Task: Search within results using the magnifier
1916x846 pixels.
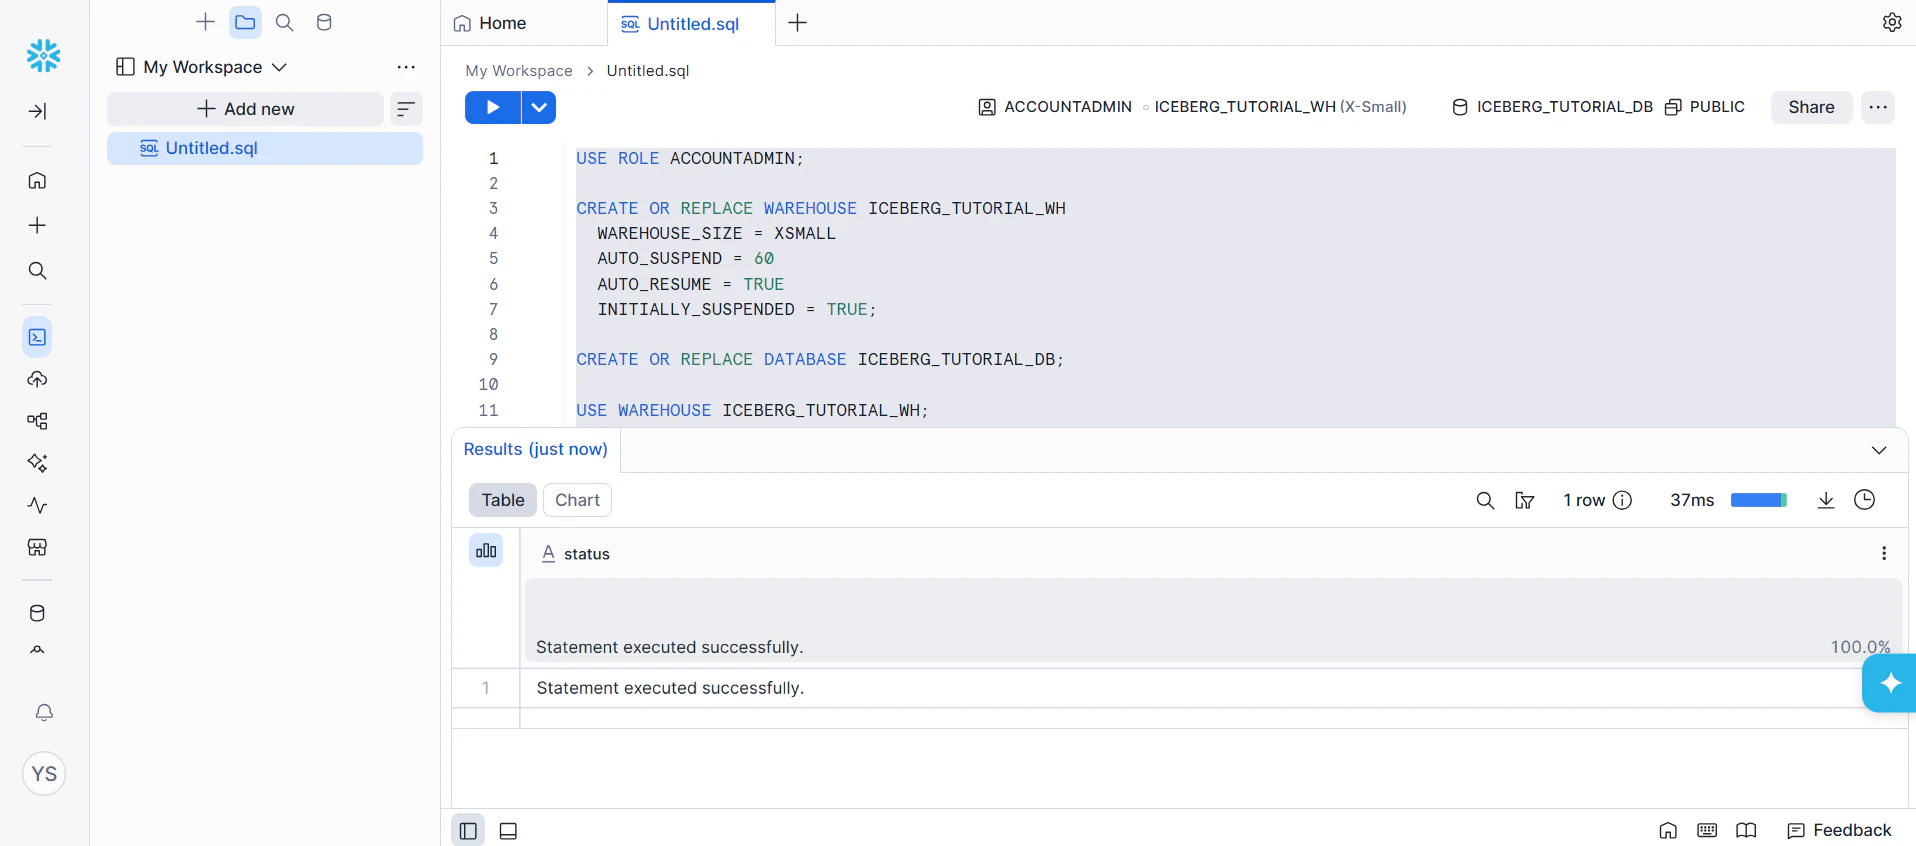Action: tap(1485, 500)
